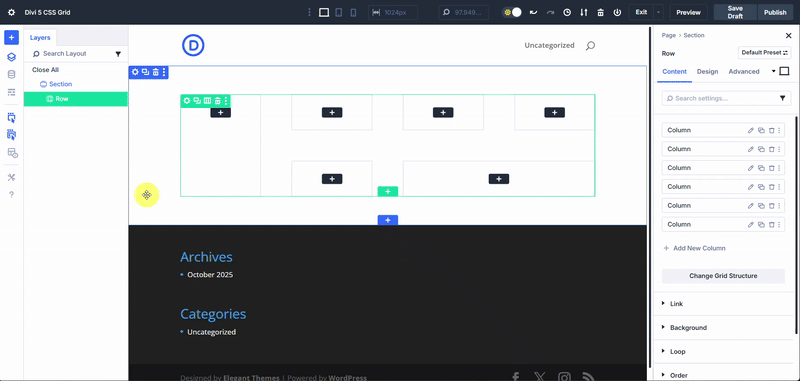Viewport: 800px width, 381px height.
Task: Duplicate the row from green toolbar
Action: pyautogui.click(x=197, y=101)
